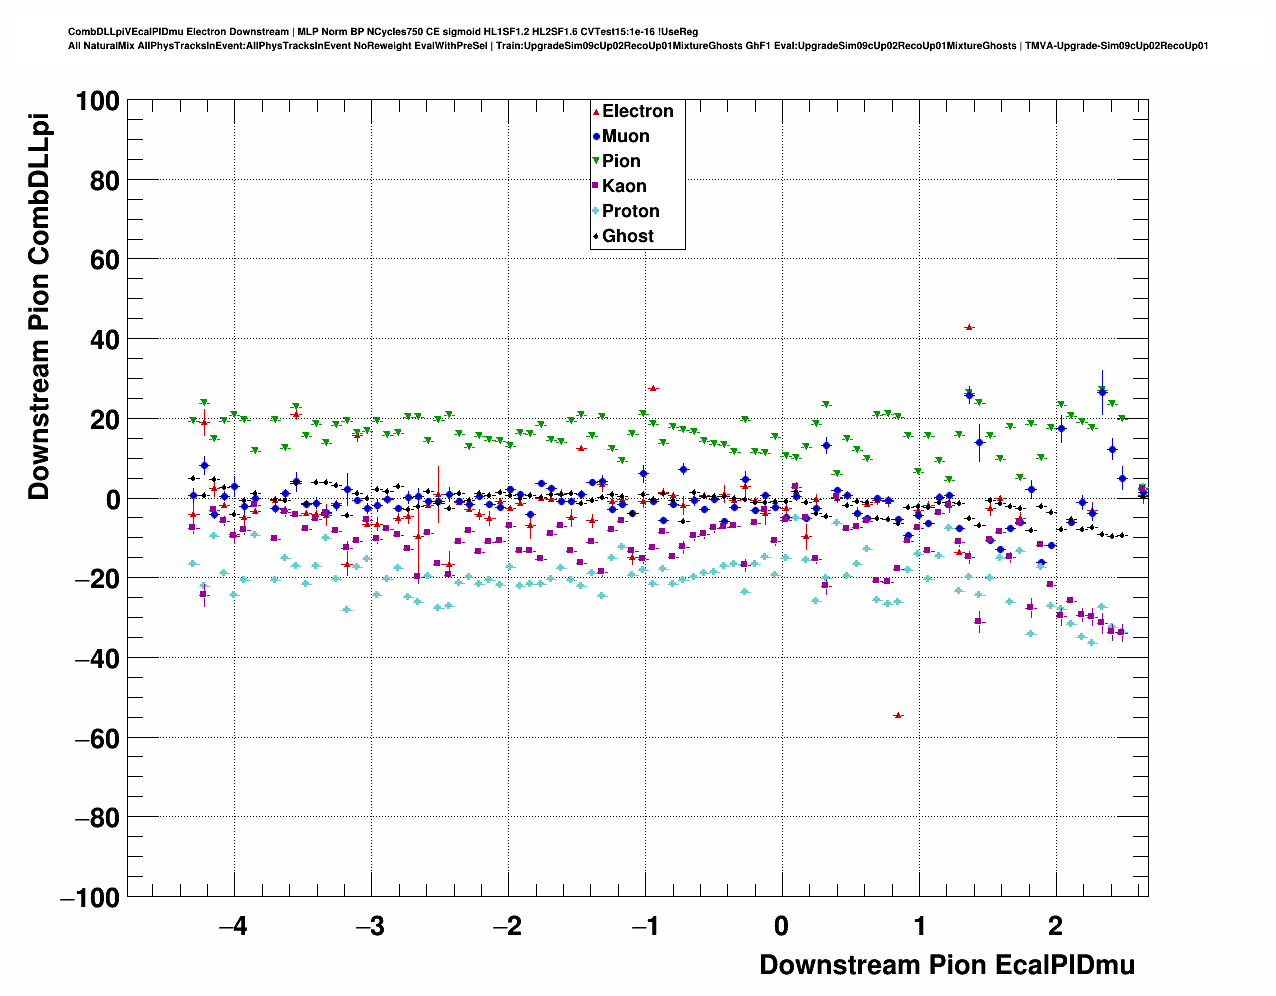Click the Electron outlier point near −54
Viewport: 1276px width, 996px height.
(898, 715)
